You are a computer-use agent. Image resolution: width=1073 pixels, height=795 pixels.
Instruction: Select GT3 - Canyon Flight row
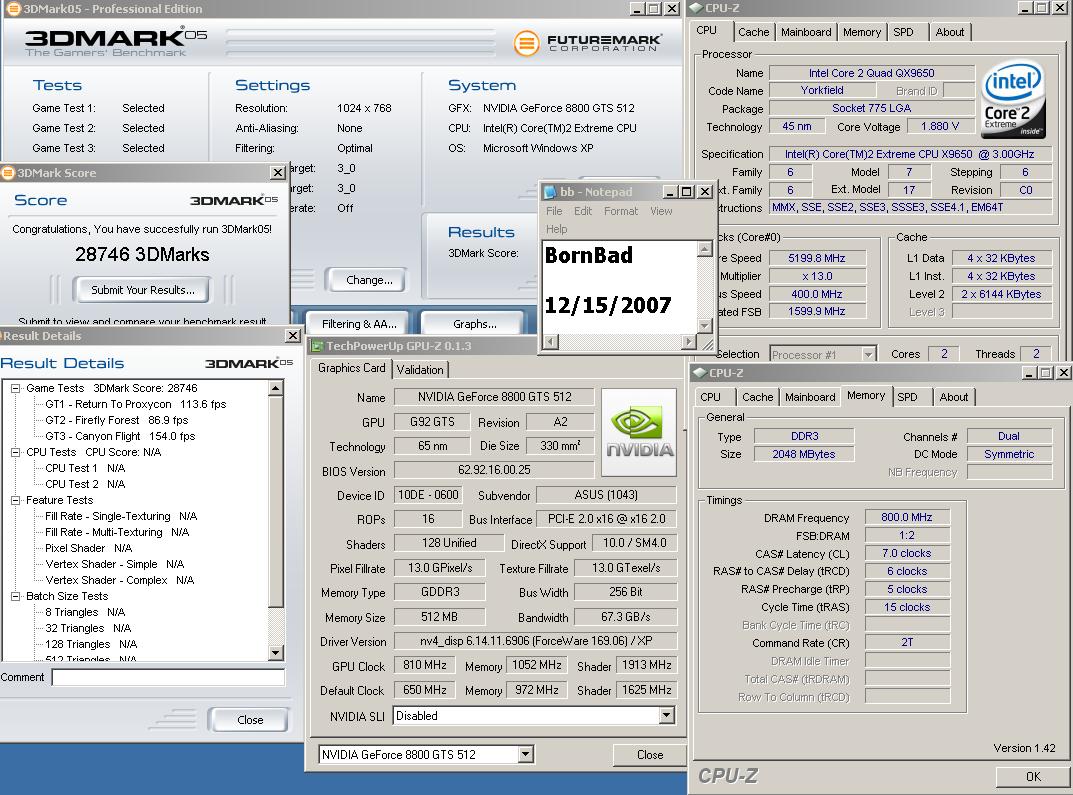point(120,436)
